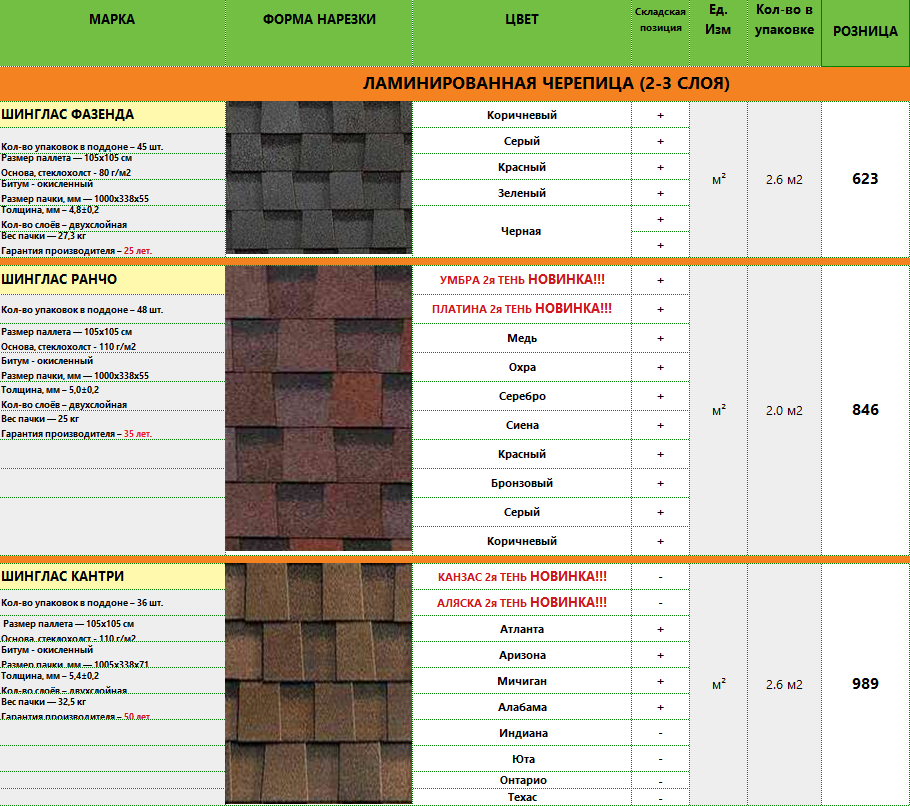
Task: Open the Шинглас Кантри brown shingle image
Action: pyautogui.click(x=319, y=684)
